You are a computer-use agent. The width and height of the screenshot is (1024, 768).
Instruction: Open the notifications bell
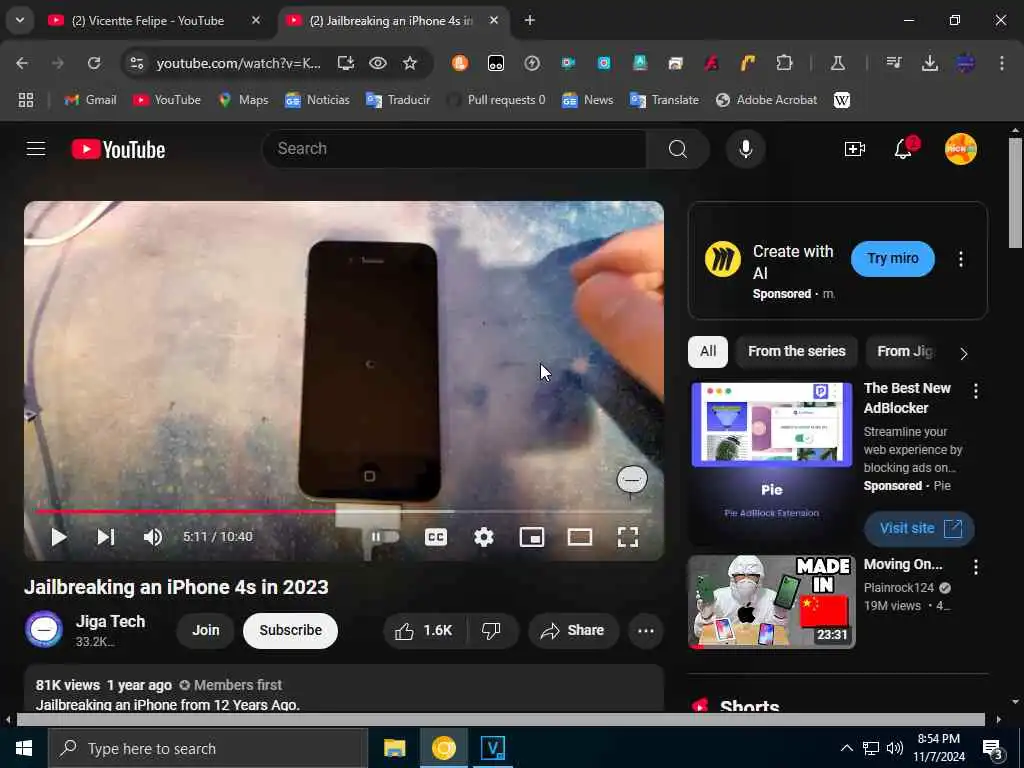coord(903,149)
